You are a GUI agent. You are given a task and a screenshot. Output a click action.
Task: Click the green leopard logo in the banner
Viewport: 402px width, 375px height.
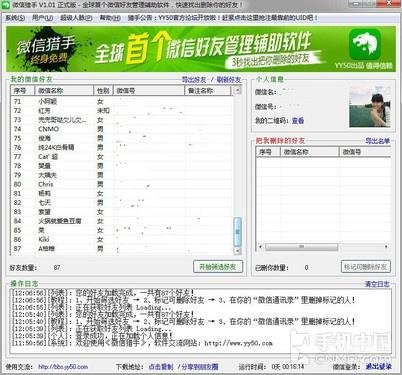coord(365,44)
